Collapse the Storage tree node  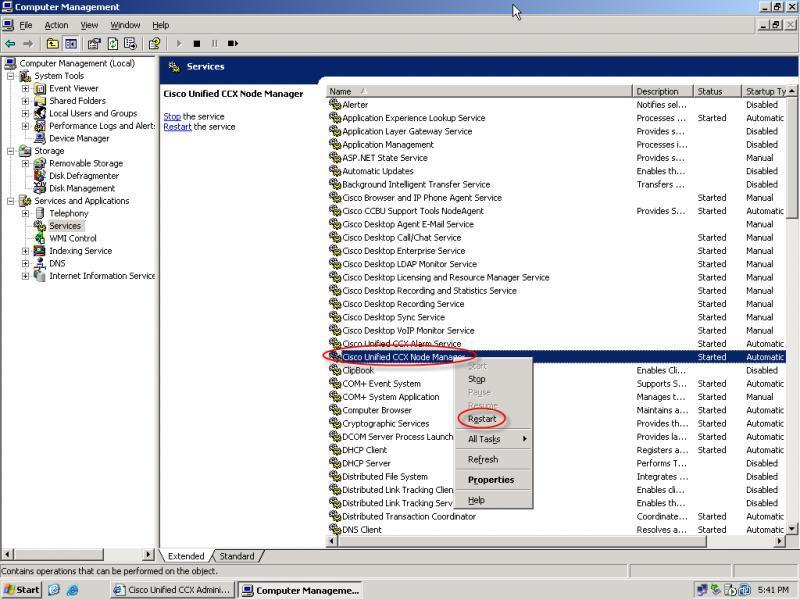tap(10, 151)
